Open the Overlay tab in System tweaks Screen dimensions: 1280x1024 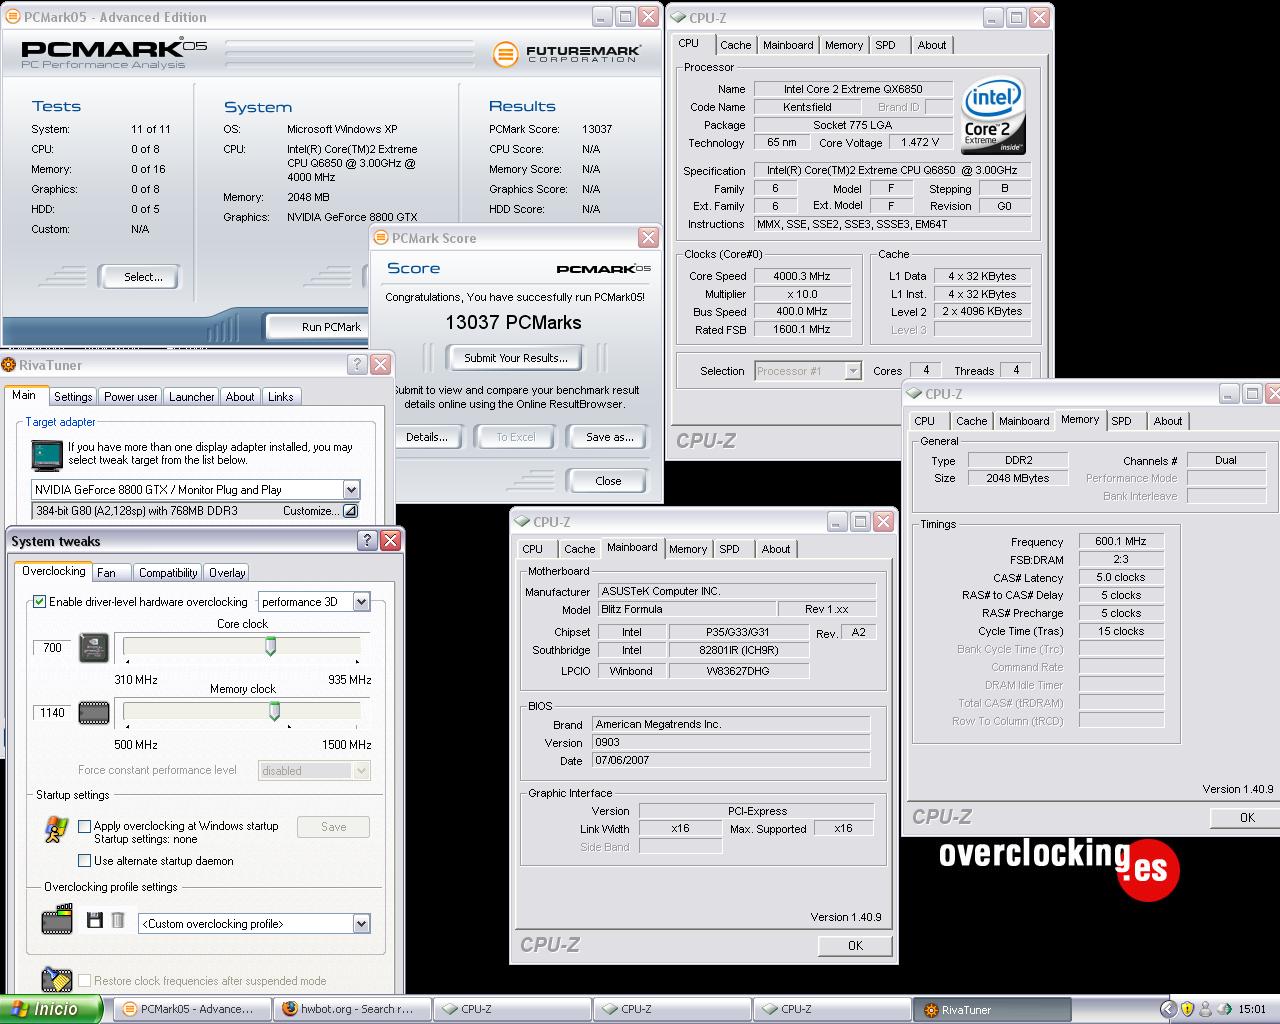point(227,573)
